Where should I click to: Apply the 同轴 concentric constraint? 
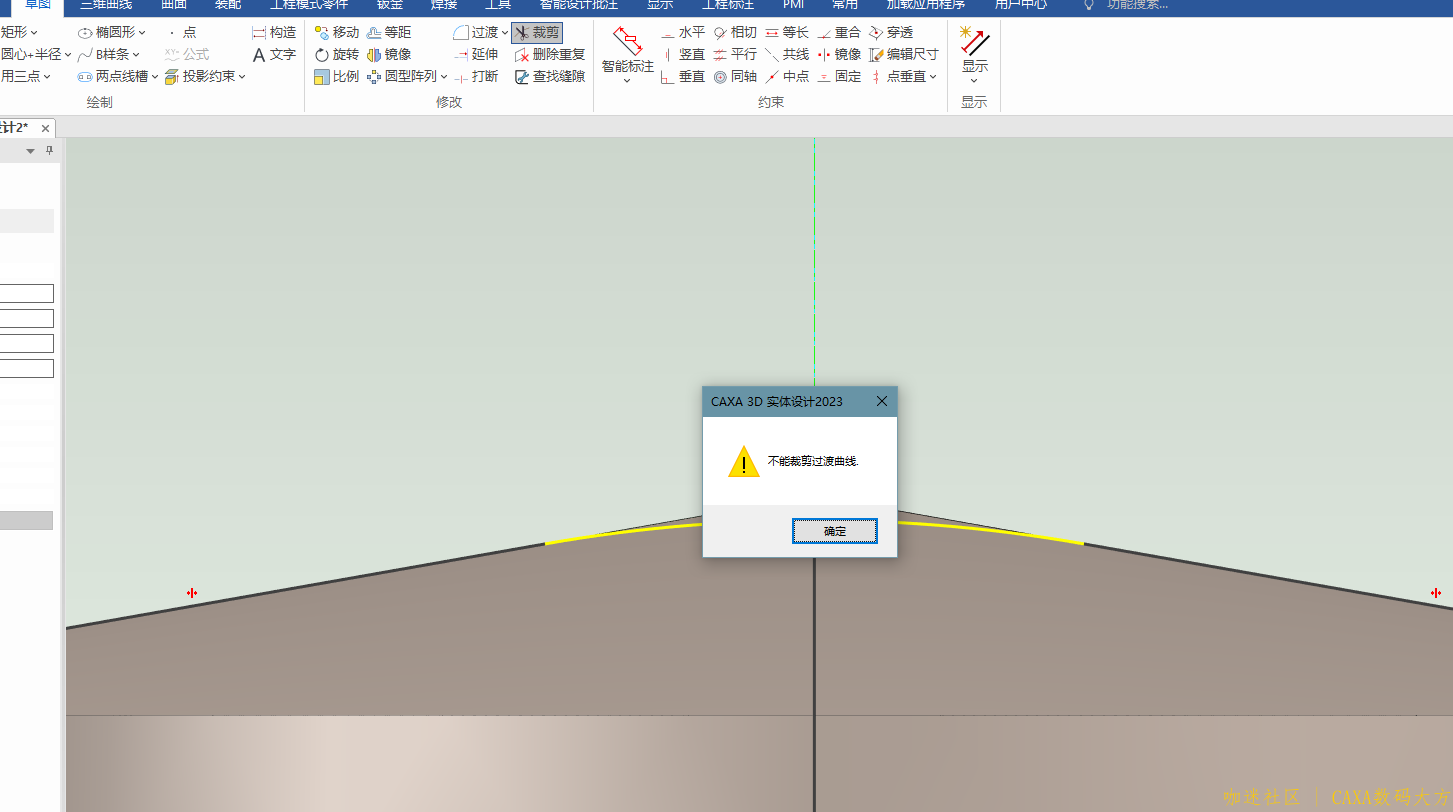coord(735,77)
